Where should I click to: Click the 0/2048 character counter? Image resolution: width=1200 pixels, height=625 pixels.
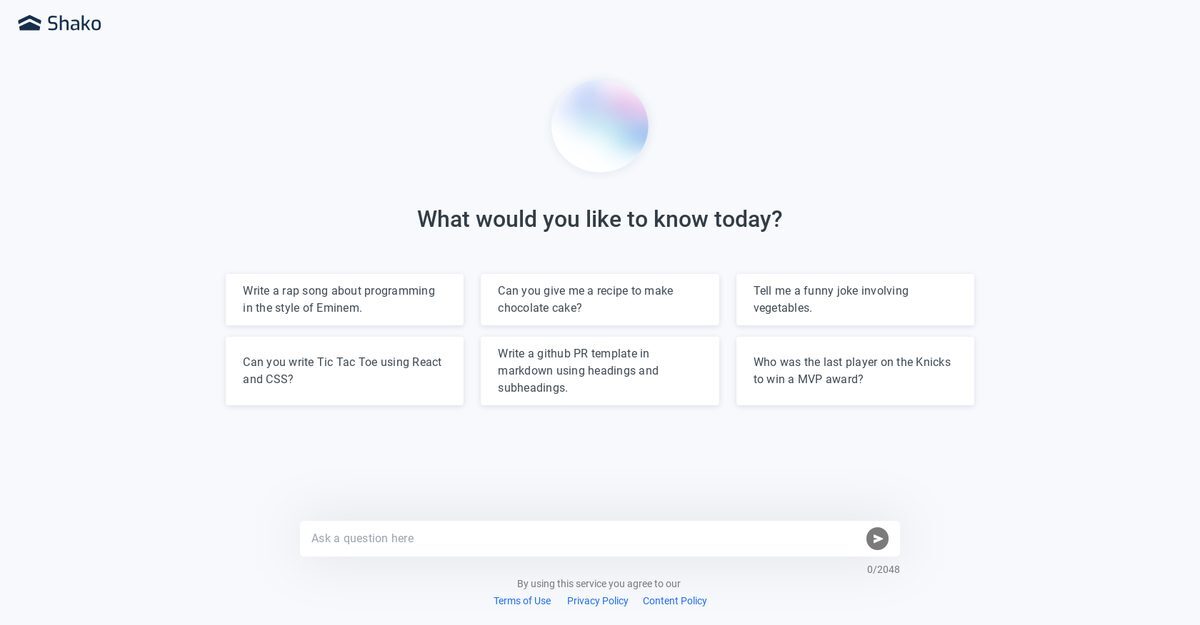pos(883,570)
